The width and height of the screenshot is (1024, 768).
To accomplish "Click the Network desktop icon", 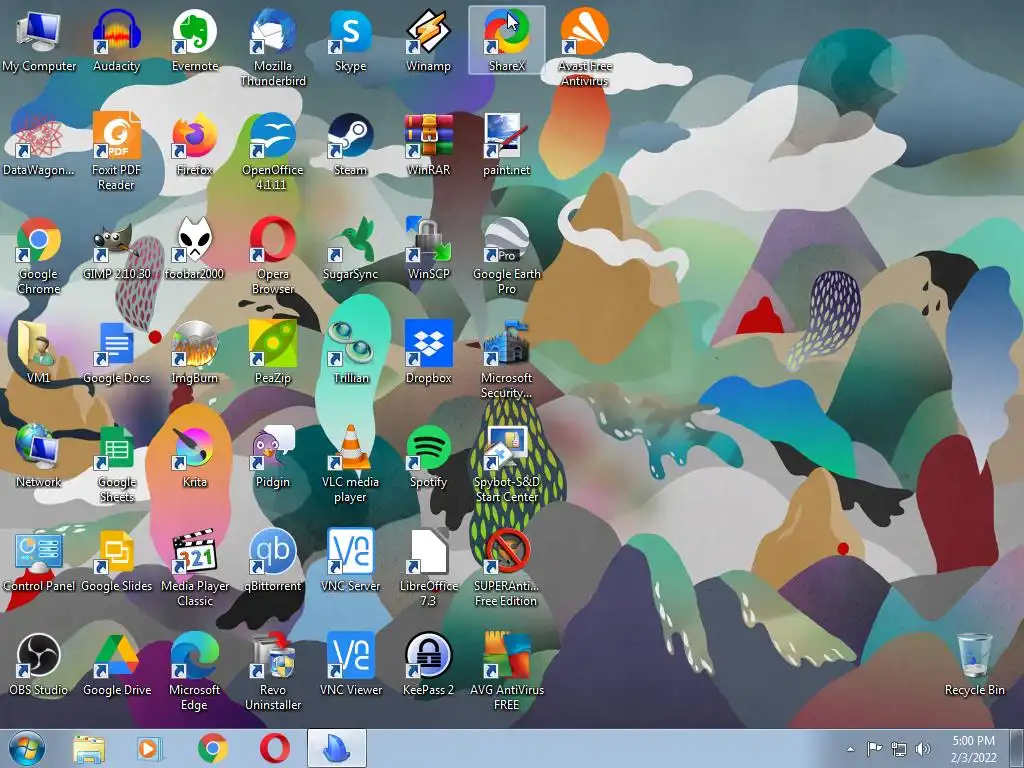I will [39, 456].
